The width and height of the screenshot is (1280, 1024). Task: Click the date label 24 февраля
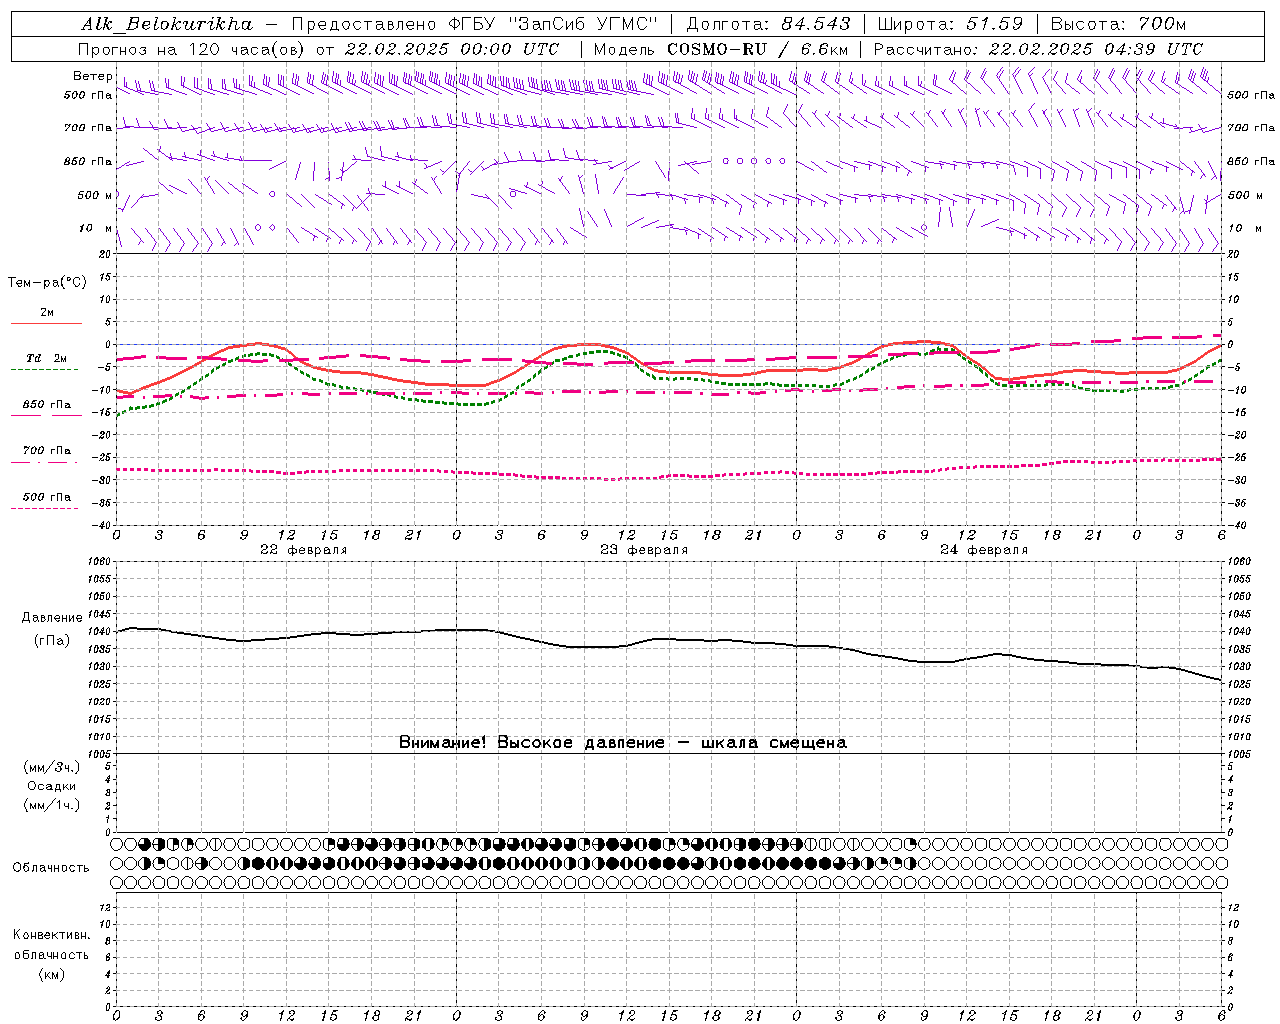click(x=984, y=550)
